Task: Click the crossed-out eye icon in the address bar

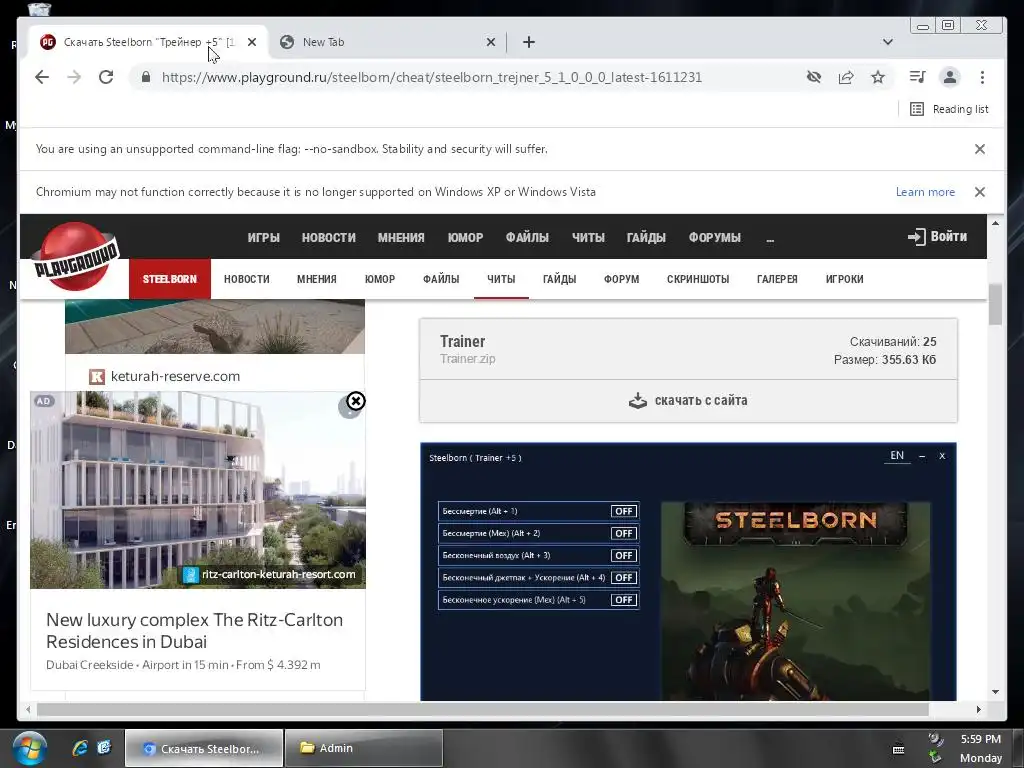Action: tap(814, 77)
